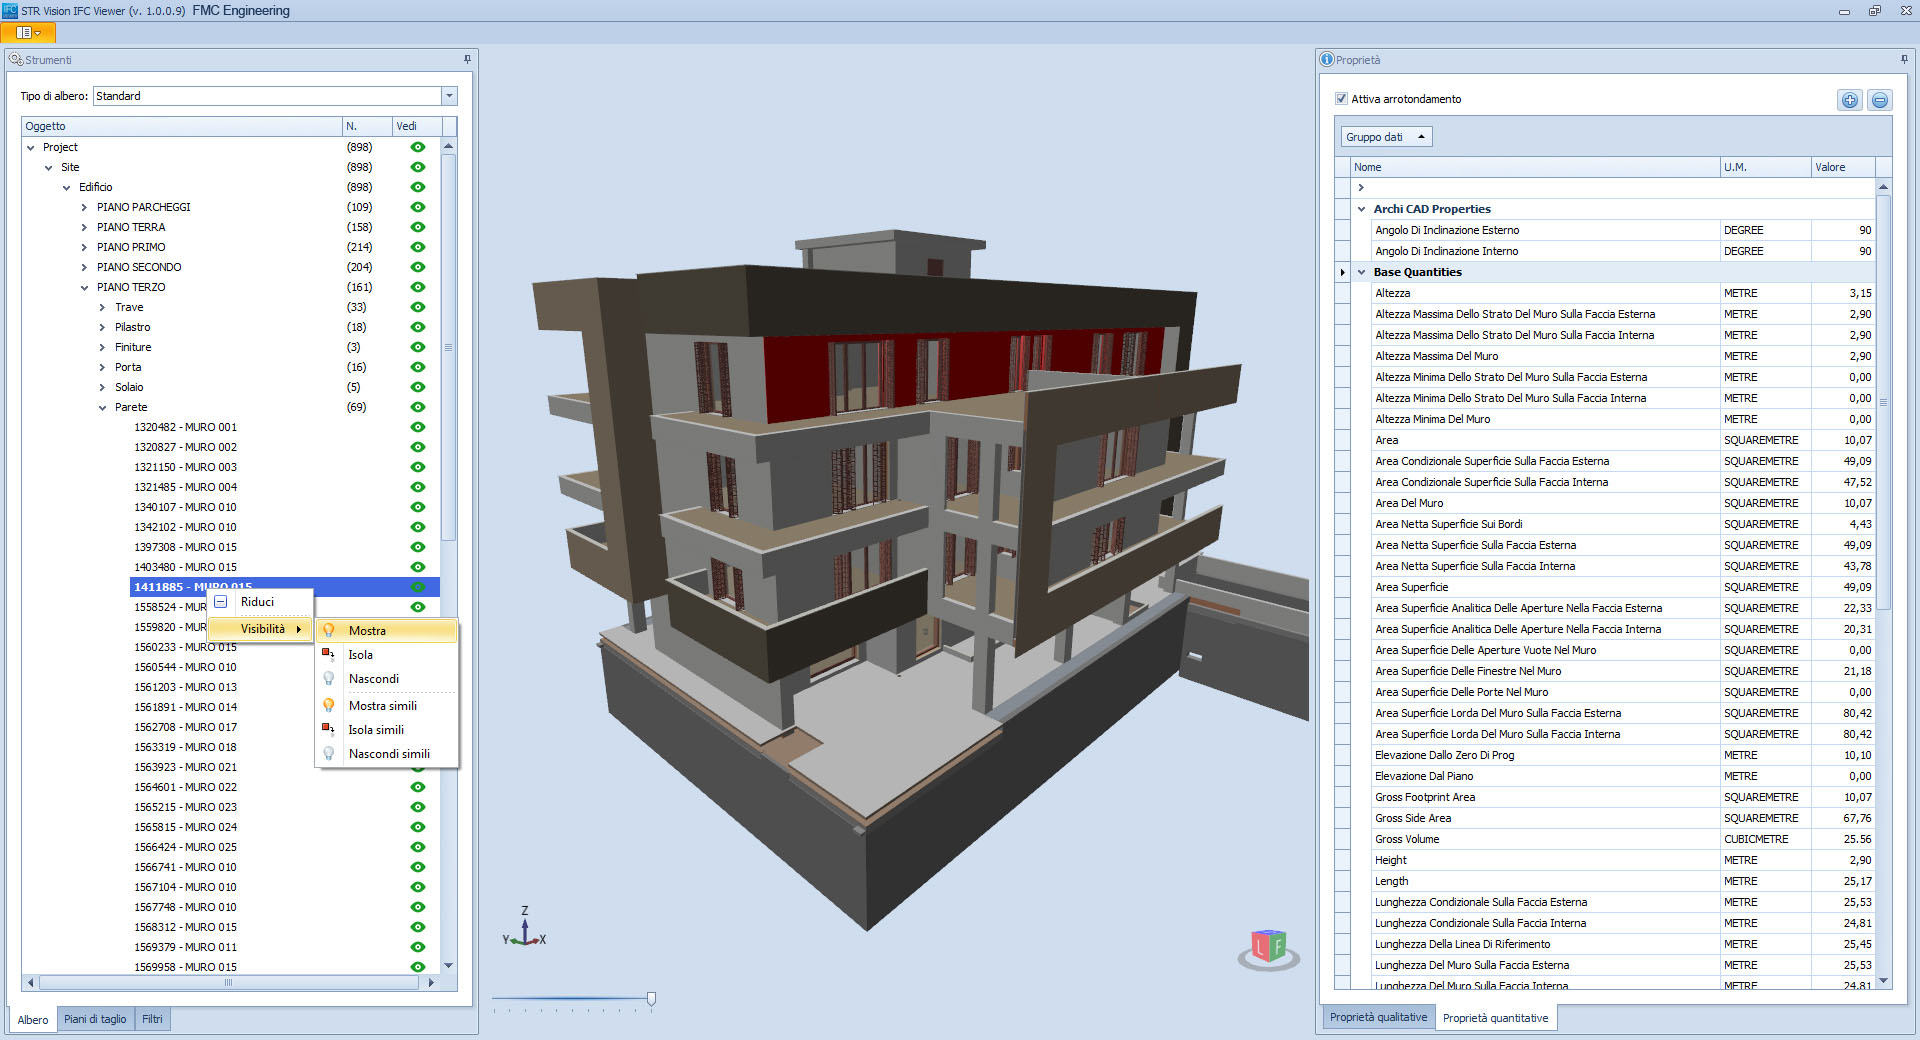Switch to Proprietà qualitative tab
The height and width of the screenshot is (1040, 1920).
point(1378,1017)
